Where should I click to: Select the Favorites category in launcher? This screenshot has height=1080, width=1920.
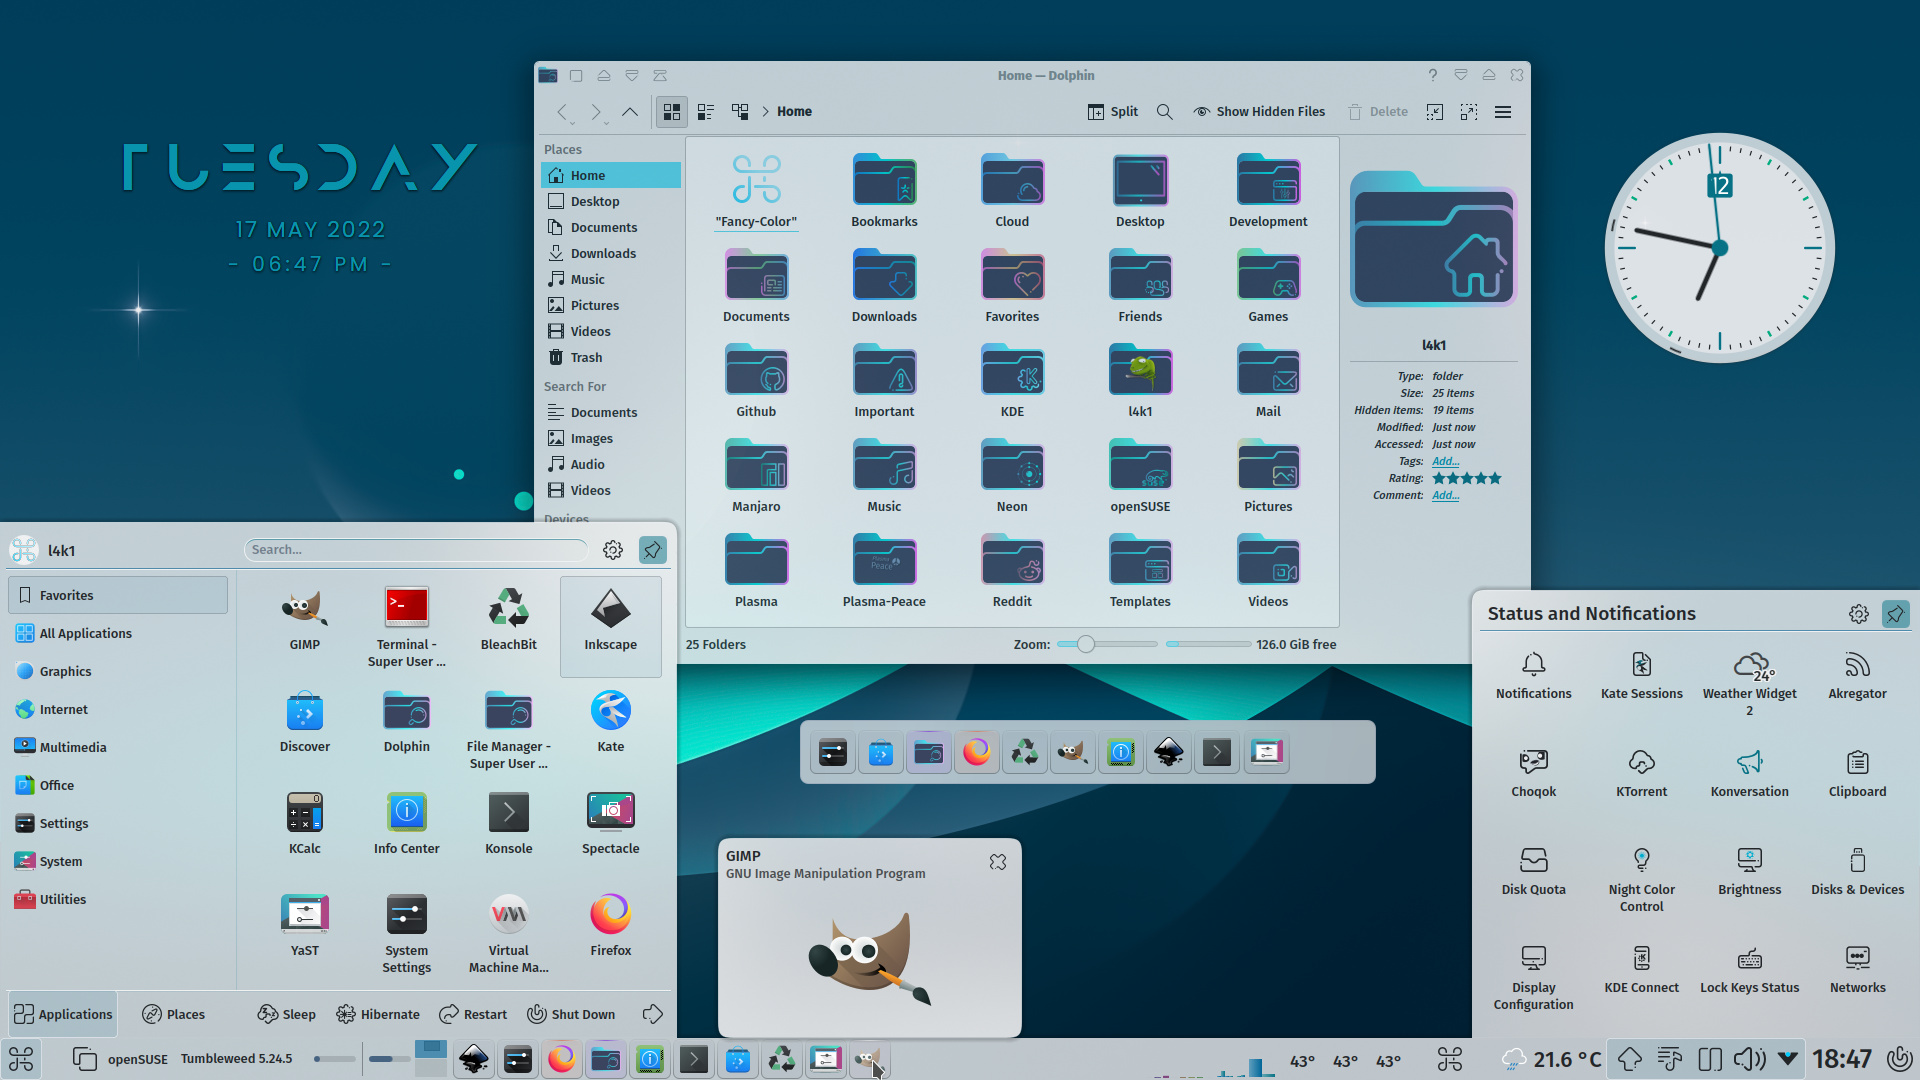(x=118, y=595)
